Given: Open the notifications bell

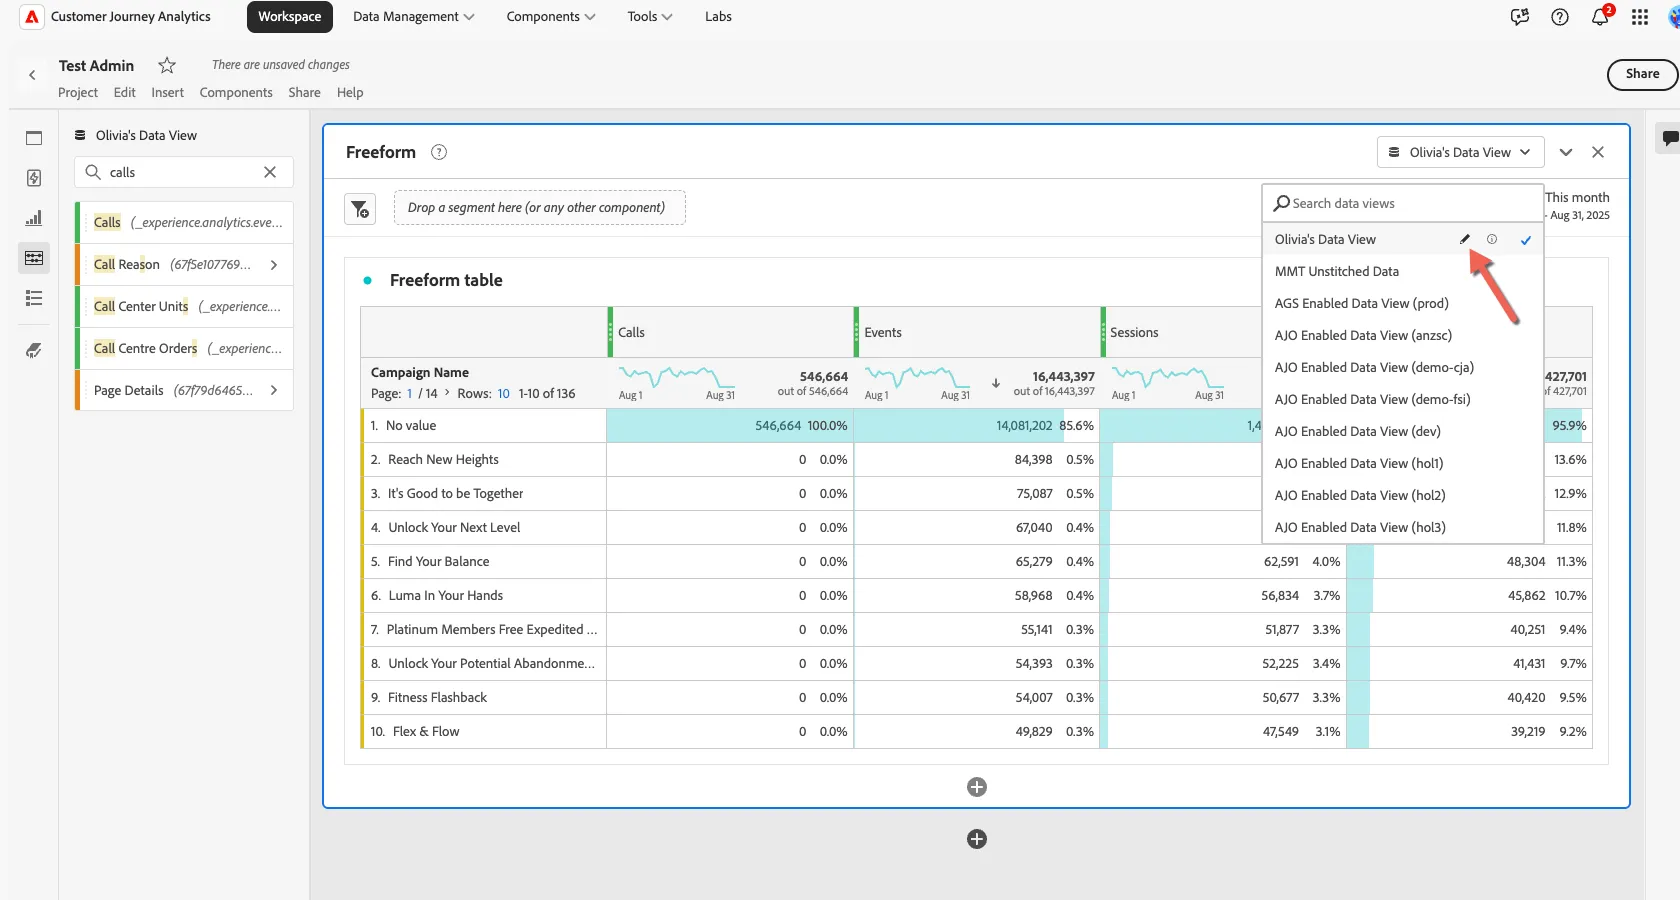Looking at the screenshot, I should click(x=1600, y=17).
